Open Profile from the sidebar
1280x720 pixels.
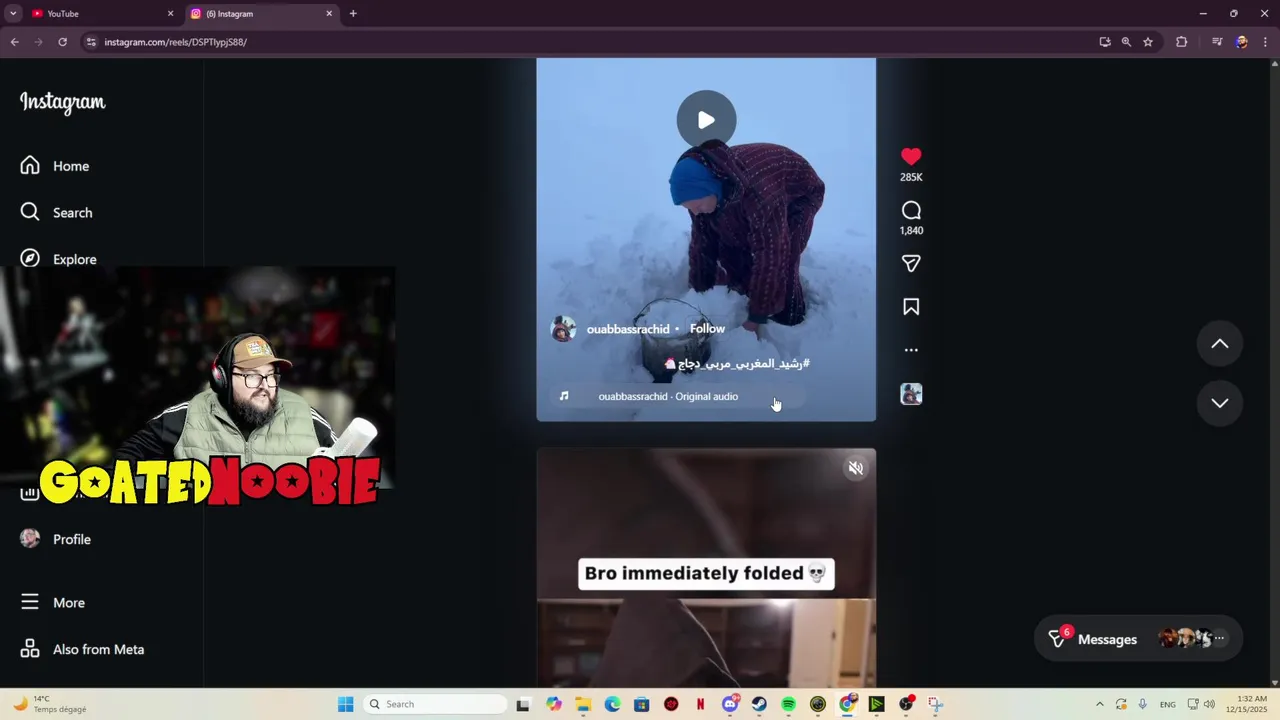(x=56, y=539)
